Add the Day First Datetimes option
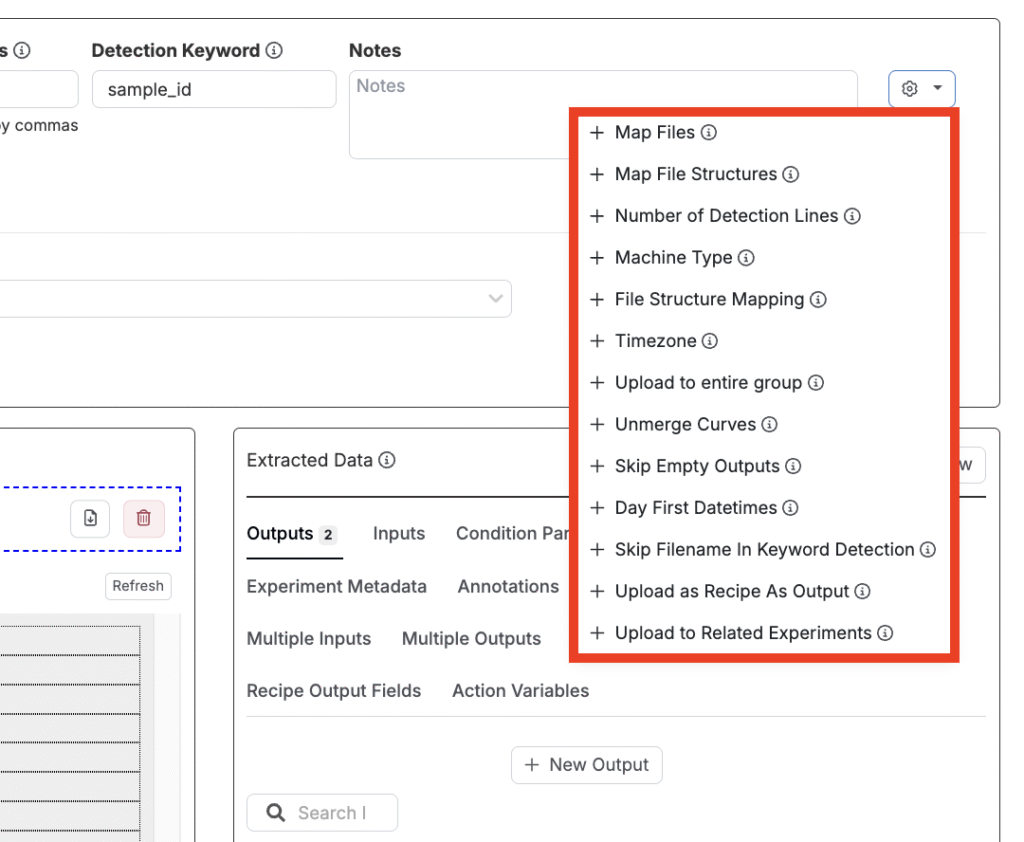Image resolution: width=1024 pixels, height=842 pixels. (695, 508)
